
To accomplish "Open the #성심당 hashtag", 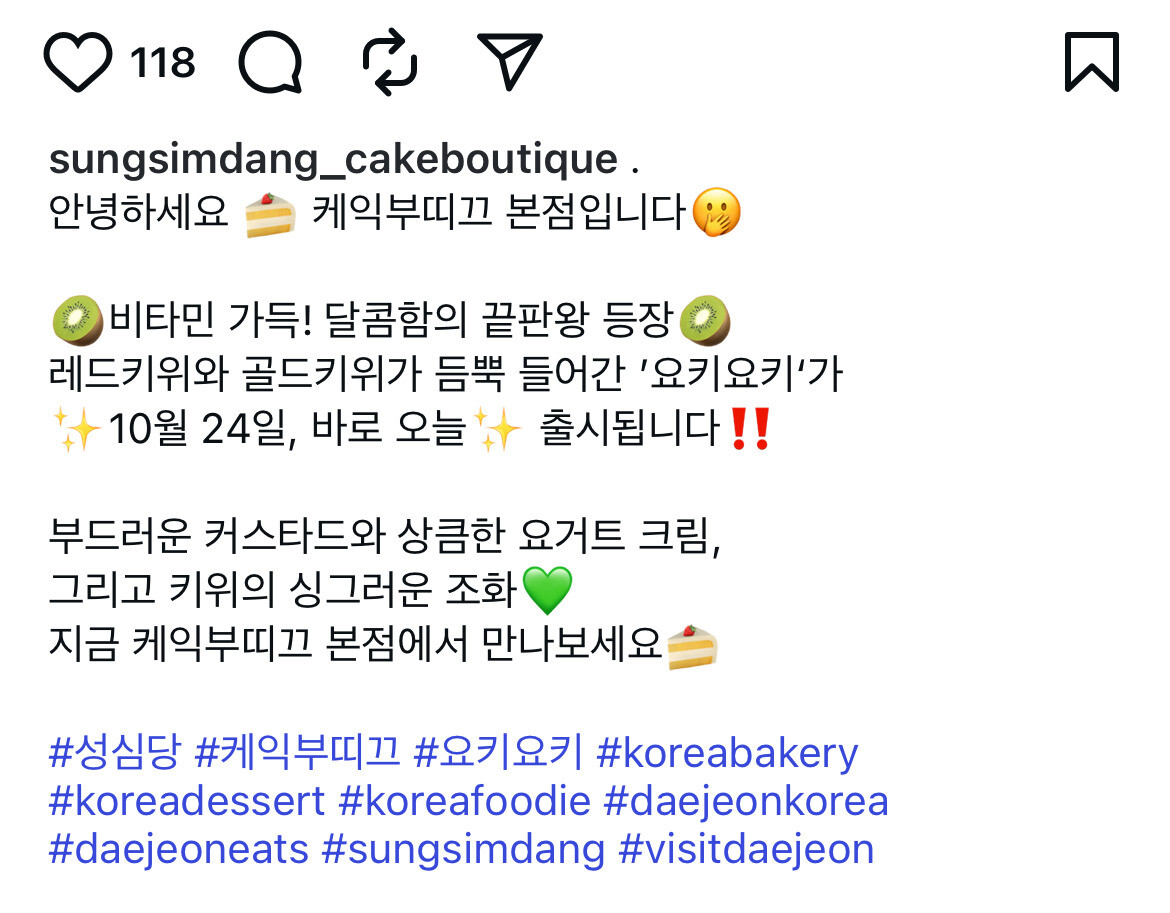I will pyautogui.click(x=115, y=751).
